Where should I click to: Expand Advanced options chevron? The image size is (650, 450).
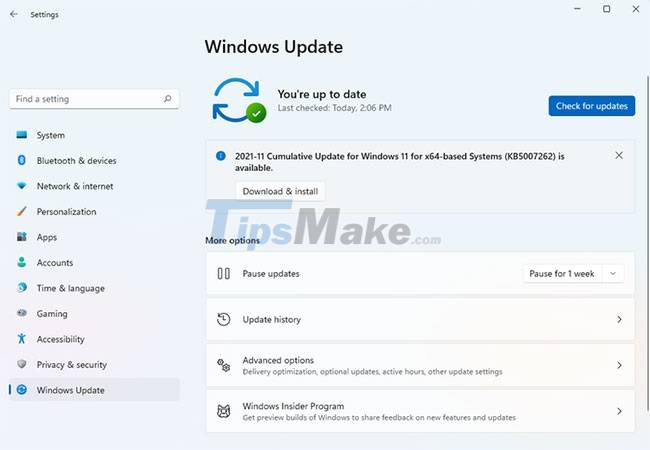click(619, 365)
